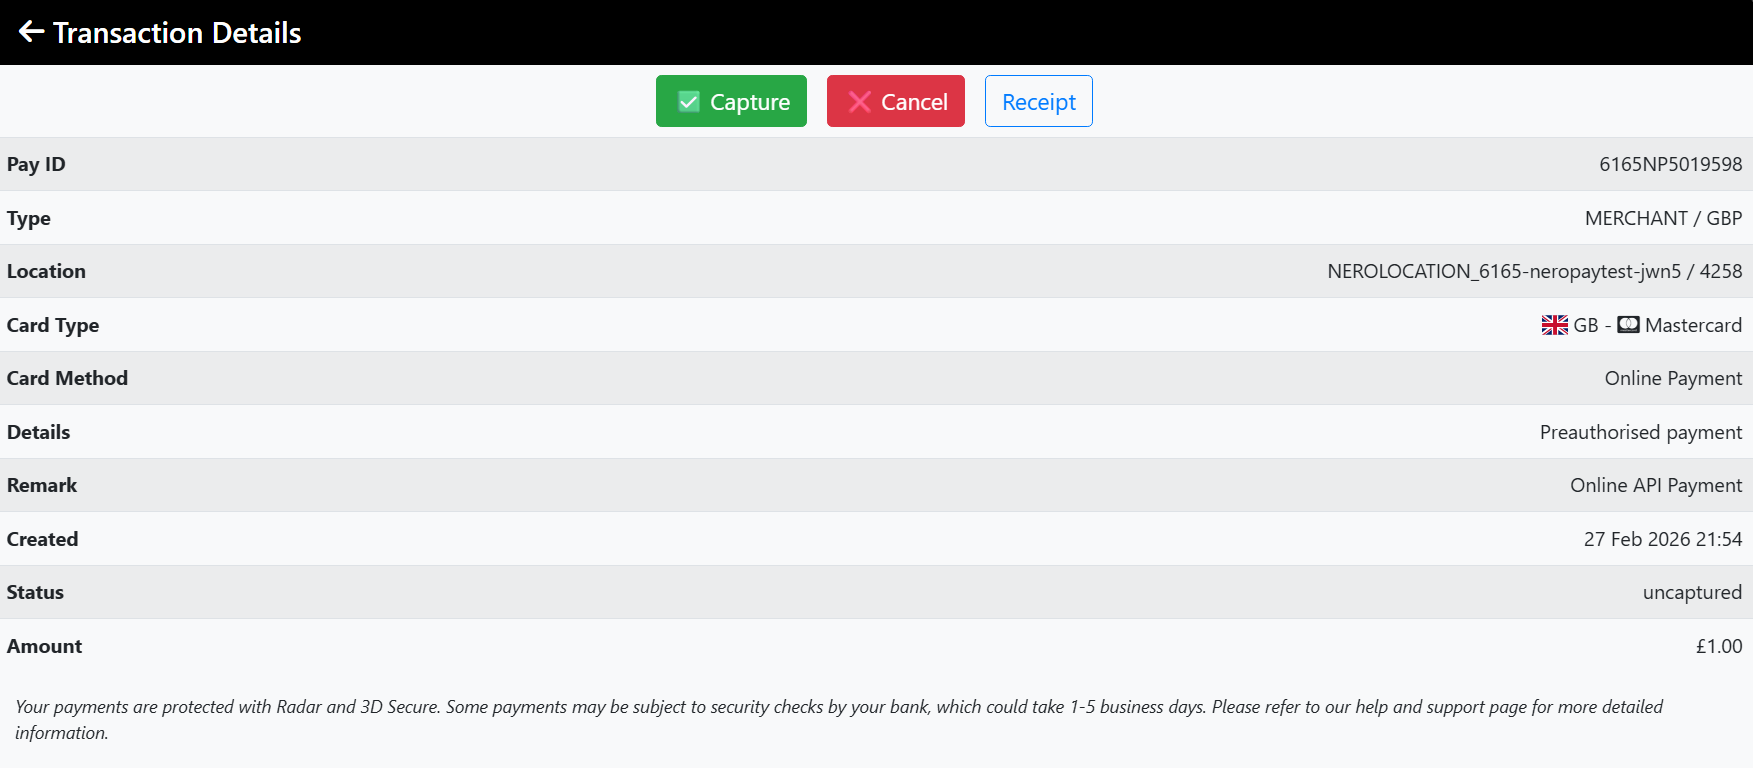Click the Online API Payment remark
Image resolution: width=1753 pixels, height=768 pixels.
(x=1655, y=485)
